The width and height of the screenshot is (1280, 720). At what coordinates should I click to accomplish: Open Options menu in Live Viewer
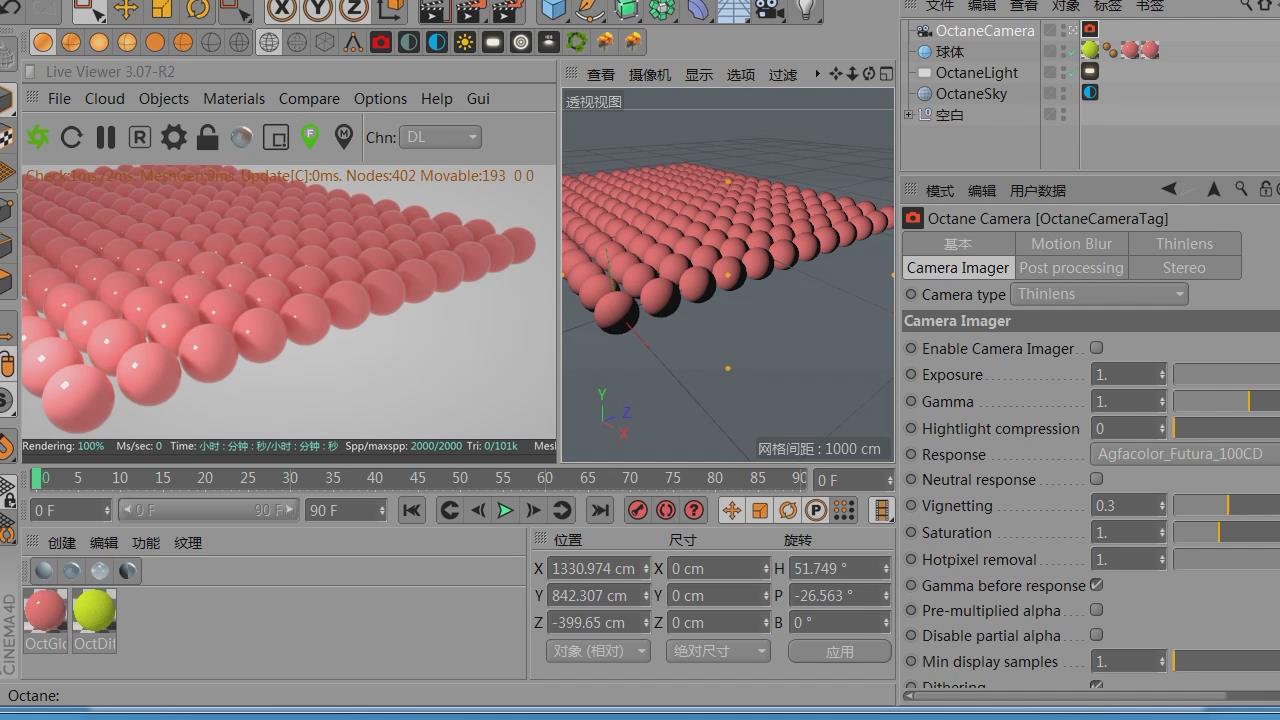(x=380, y=99)
